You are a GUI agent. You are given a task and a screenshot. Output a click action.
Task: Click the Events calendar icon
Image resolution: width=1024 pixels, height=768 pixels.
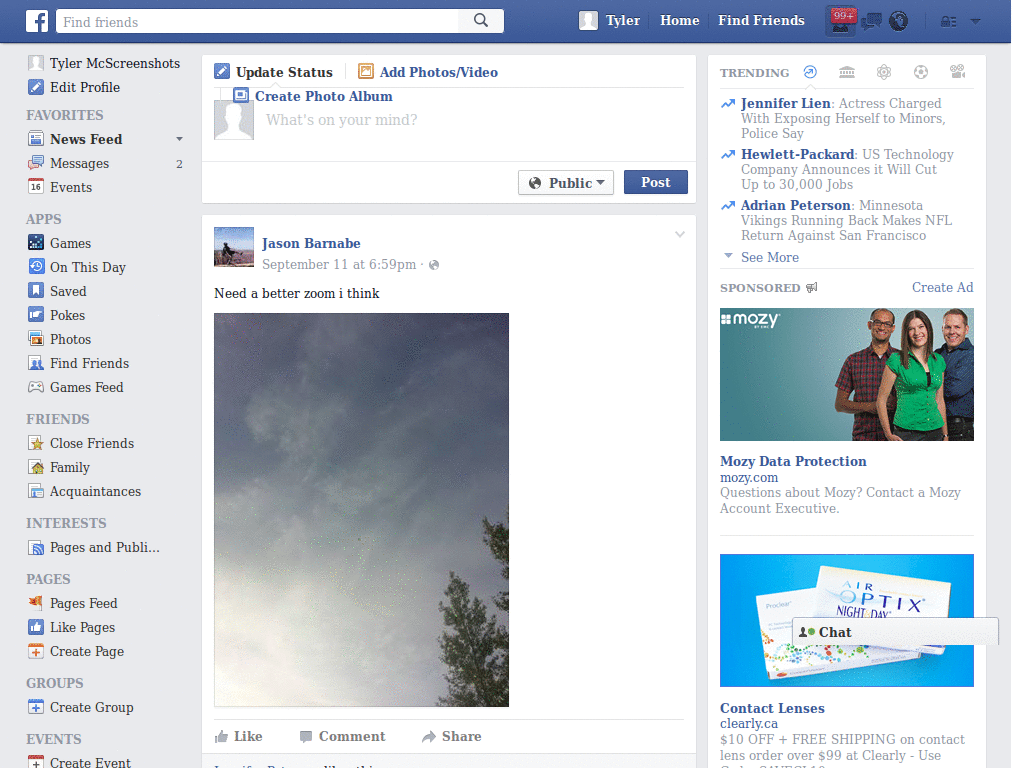(x=36, y=187)
